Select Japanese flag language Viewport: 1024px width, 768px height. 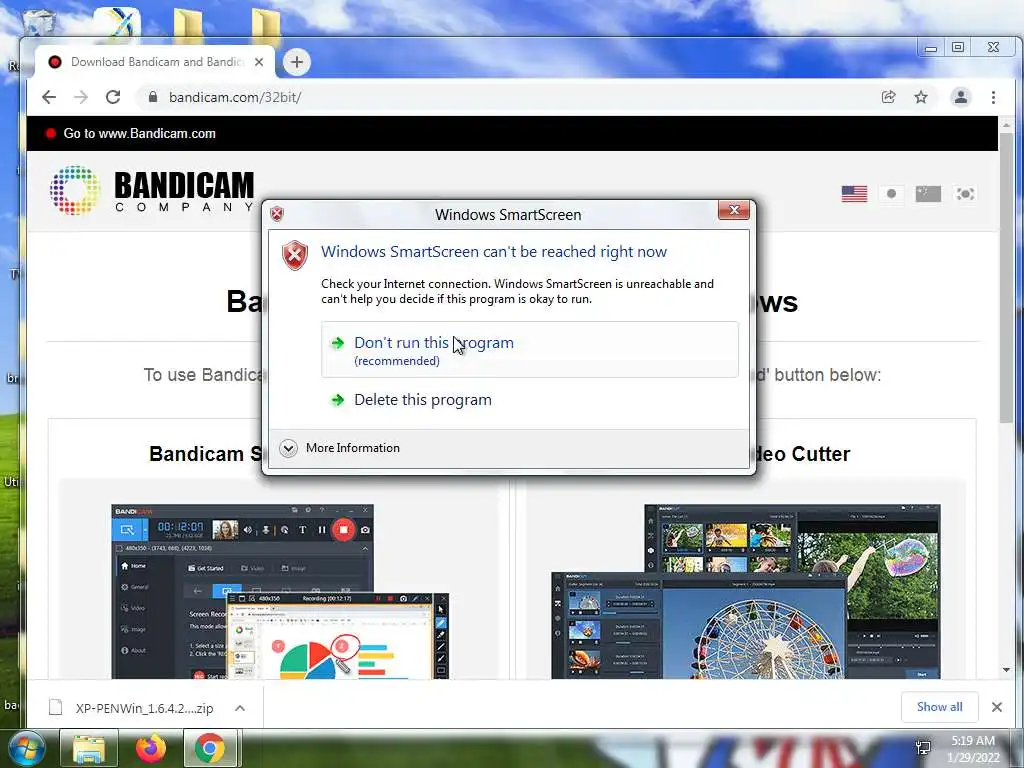pyautogui.click(x=891, y=194)
